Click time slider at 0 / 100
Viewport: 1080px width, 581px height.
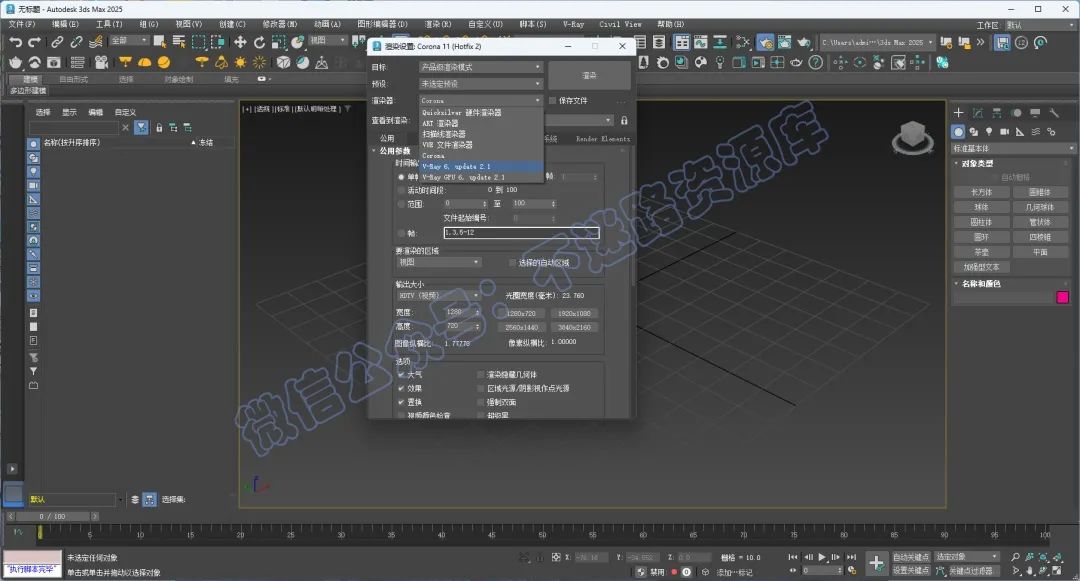52,516
